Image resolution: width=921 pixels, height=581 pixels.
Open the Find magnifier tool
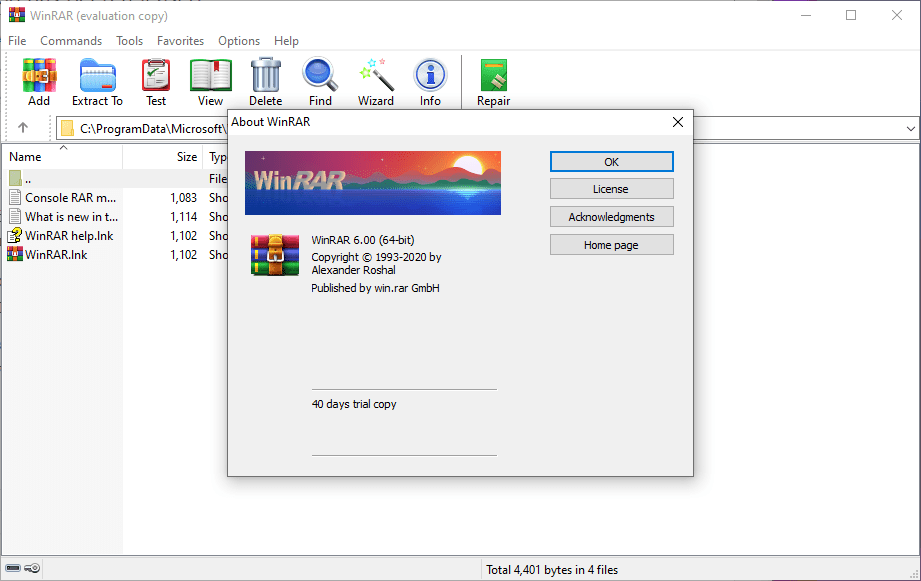[320, 81]
